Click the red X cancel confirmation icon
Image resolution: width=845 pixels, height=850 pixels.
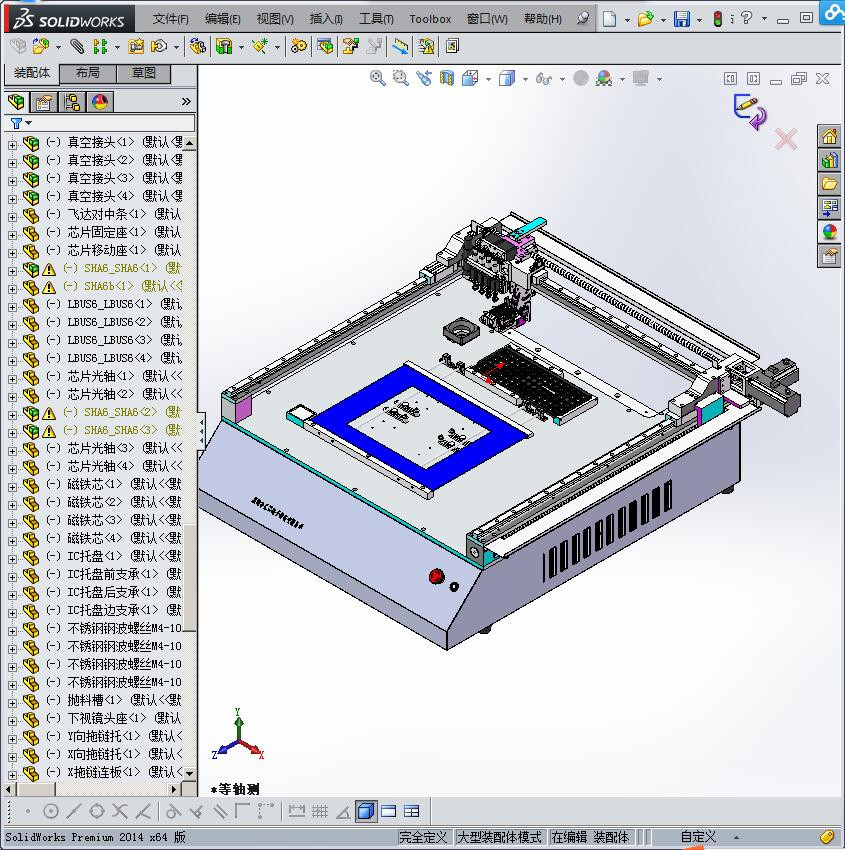(785, 139)
